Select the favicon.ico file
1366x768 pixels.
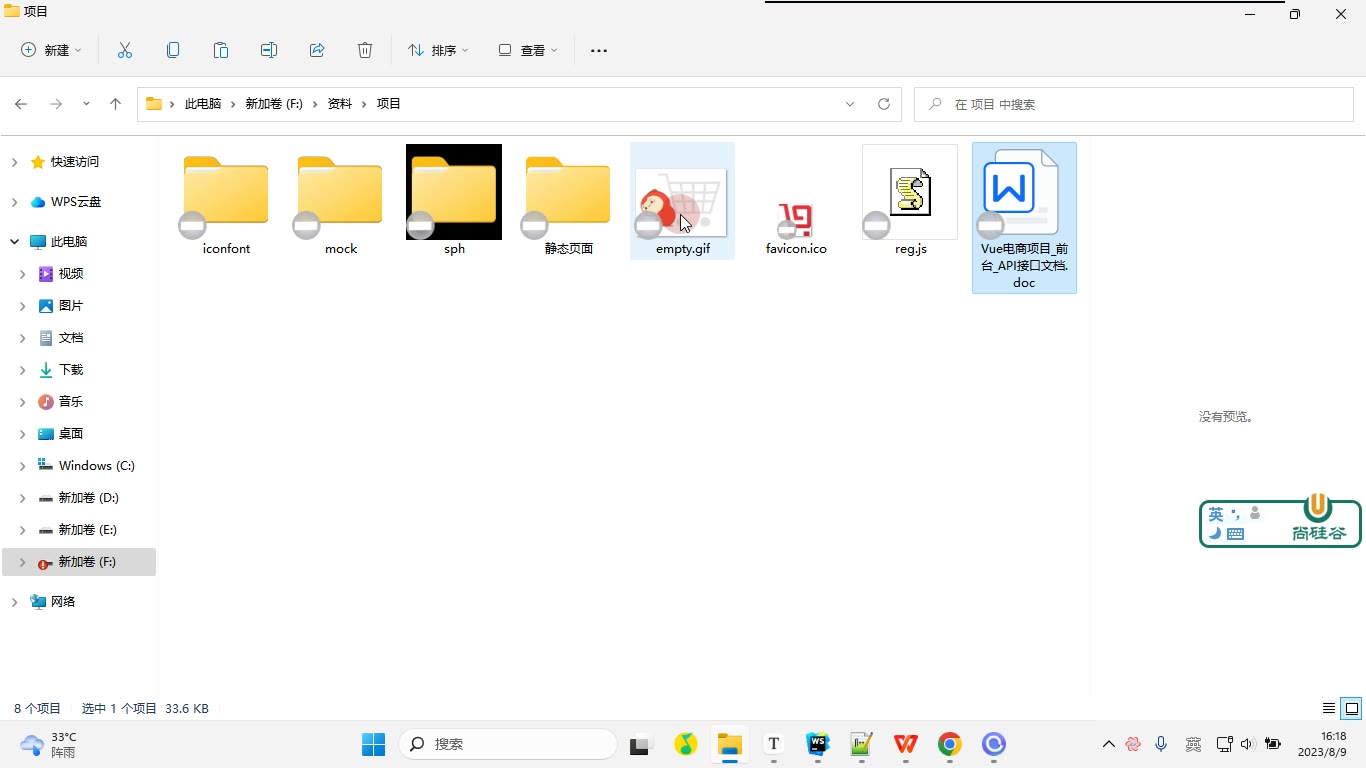click(x=796, y=202)
